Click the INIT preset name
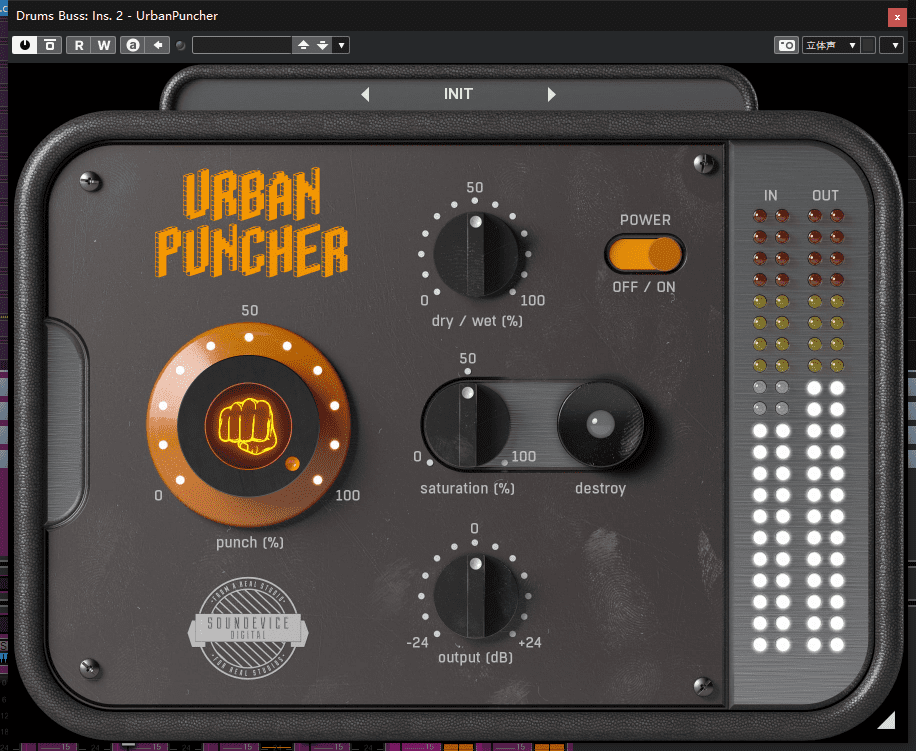Image resolution: width=916 pixels, height=751 pixels. [458, 94]
